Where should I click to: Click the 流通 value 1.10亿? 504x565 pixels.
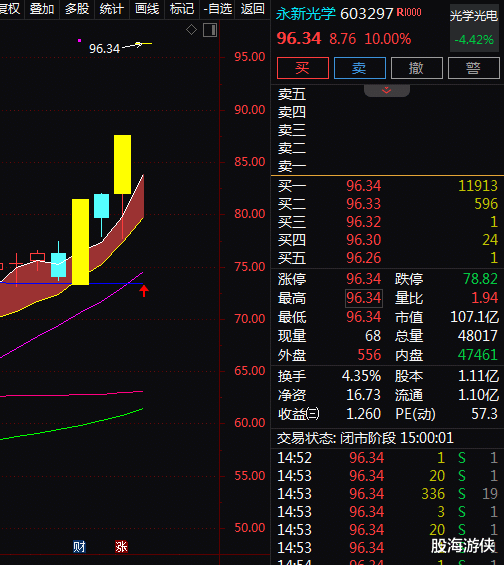[x=478, y=395]
